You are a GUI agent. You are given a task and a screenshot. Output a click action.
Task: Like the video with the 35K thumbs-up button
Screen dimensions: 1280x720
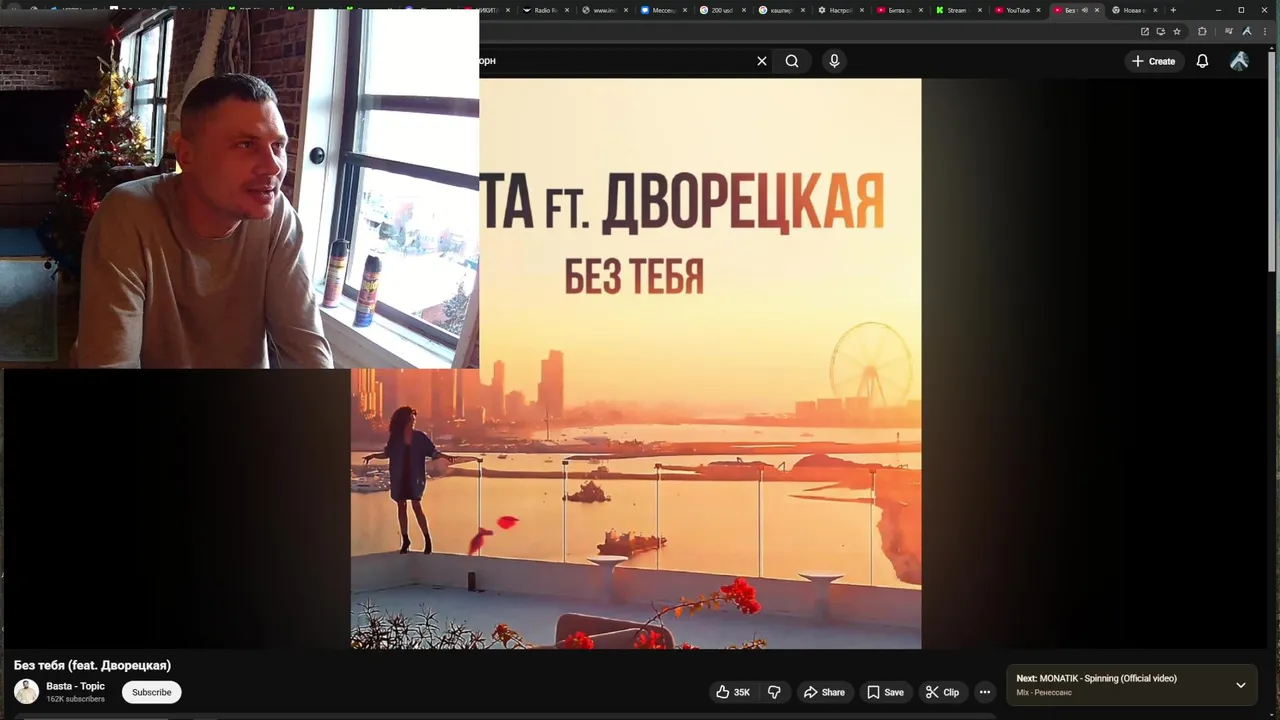point(733,692)
